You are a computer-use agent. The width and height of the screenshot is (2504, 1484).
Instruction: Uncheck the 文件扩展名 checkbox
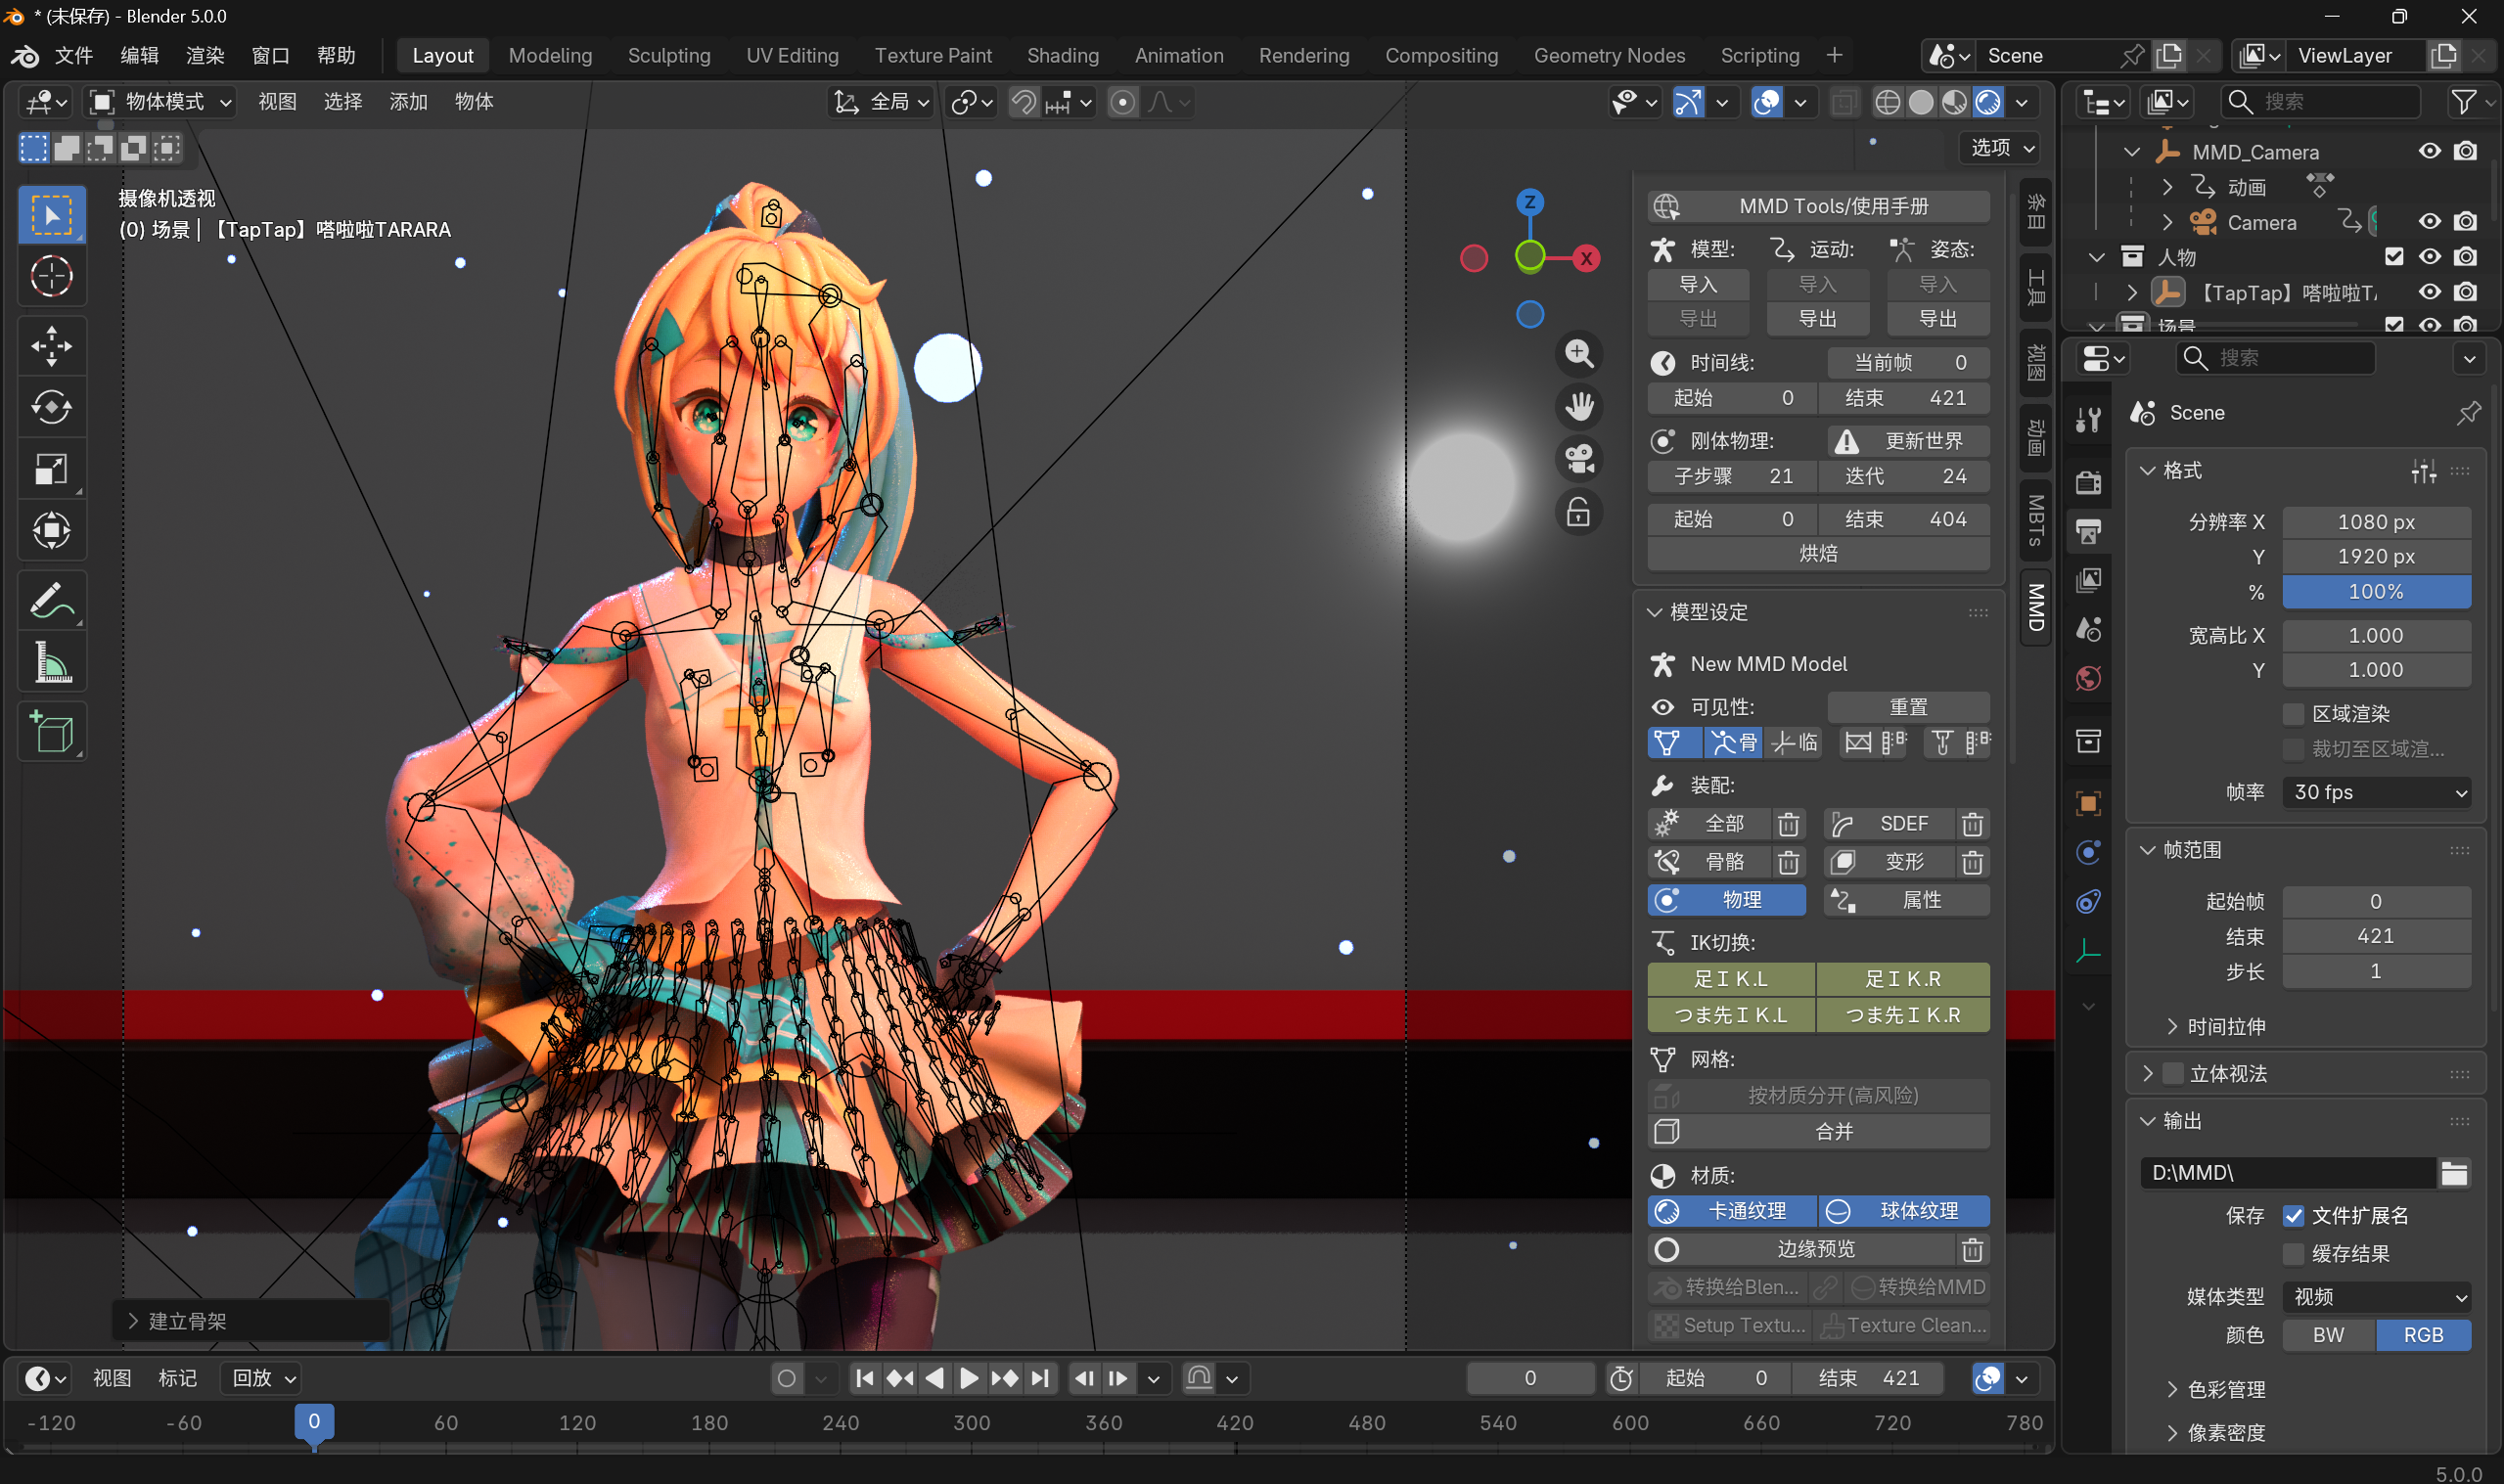(x=2294, y=1216)
